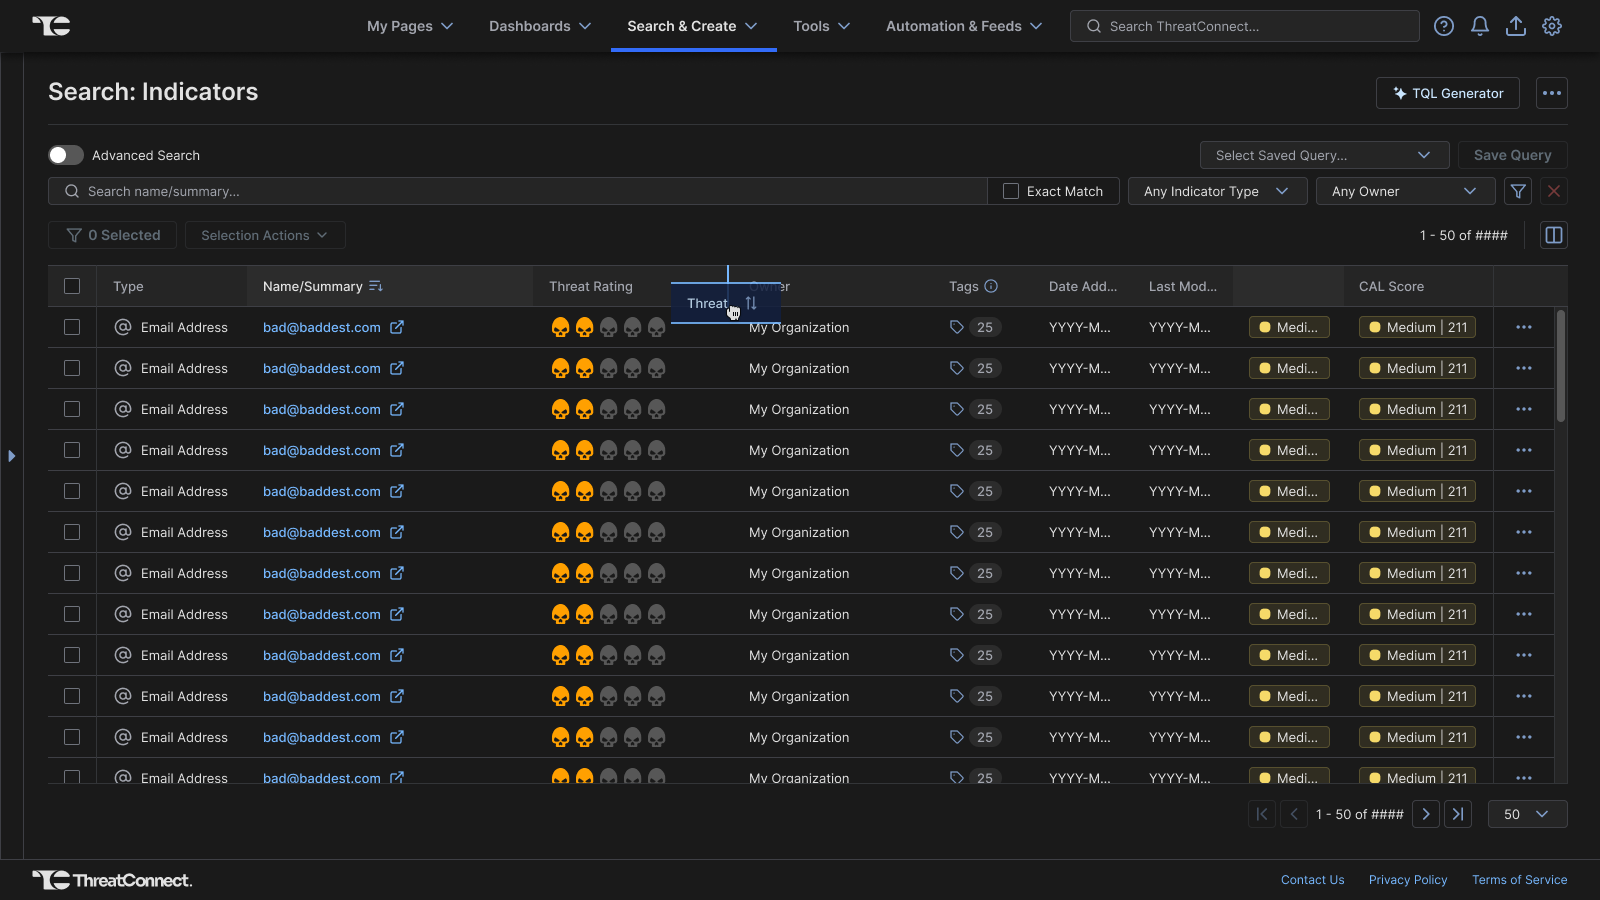
Task: Open the Any Owner dropdown
Action: click(1404, 191)
